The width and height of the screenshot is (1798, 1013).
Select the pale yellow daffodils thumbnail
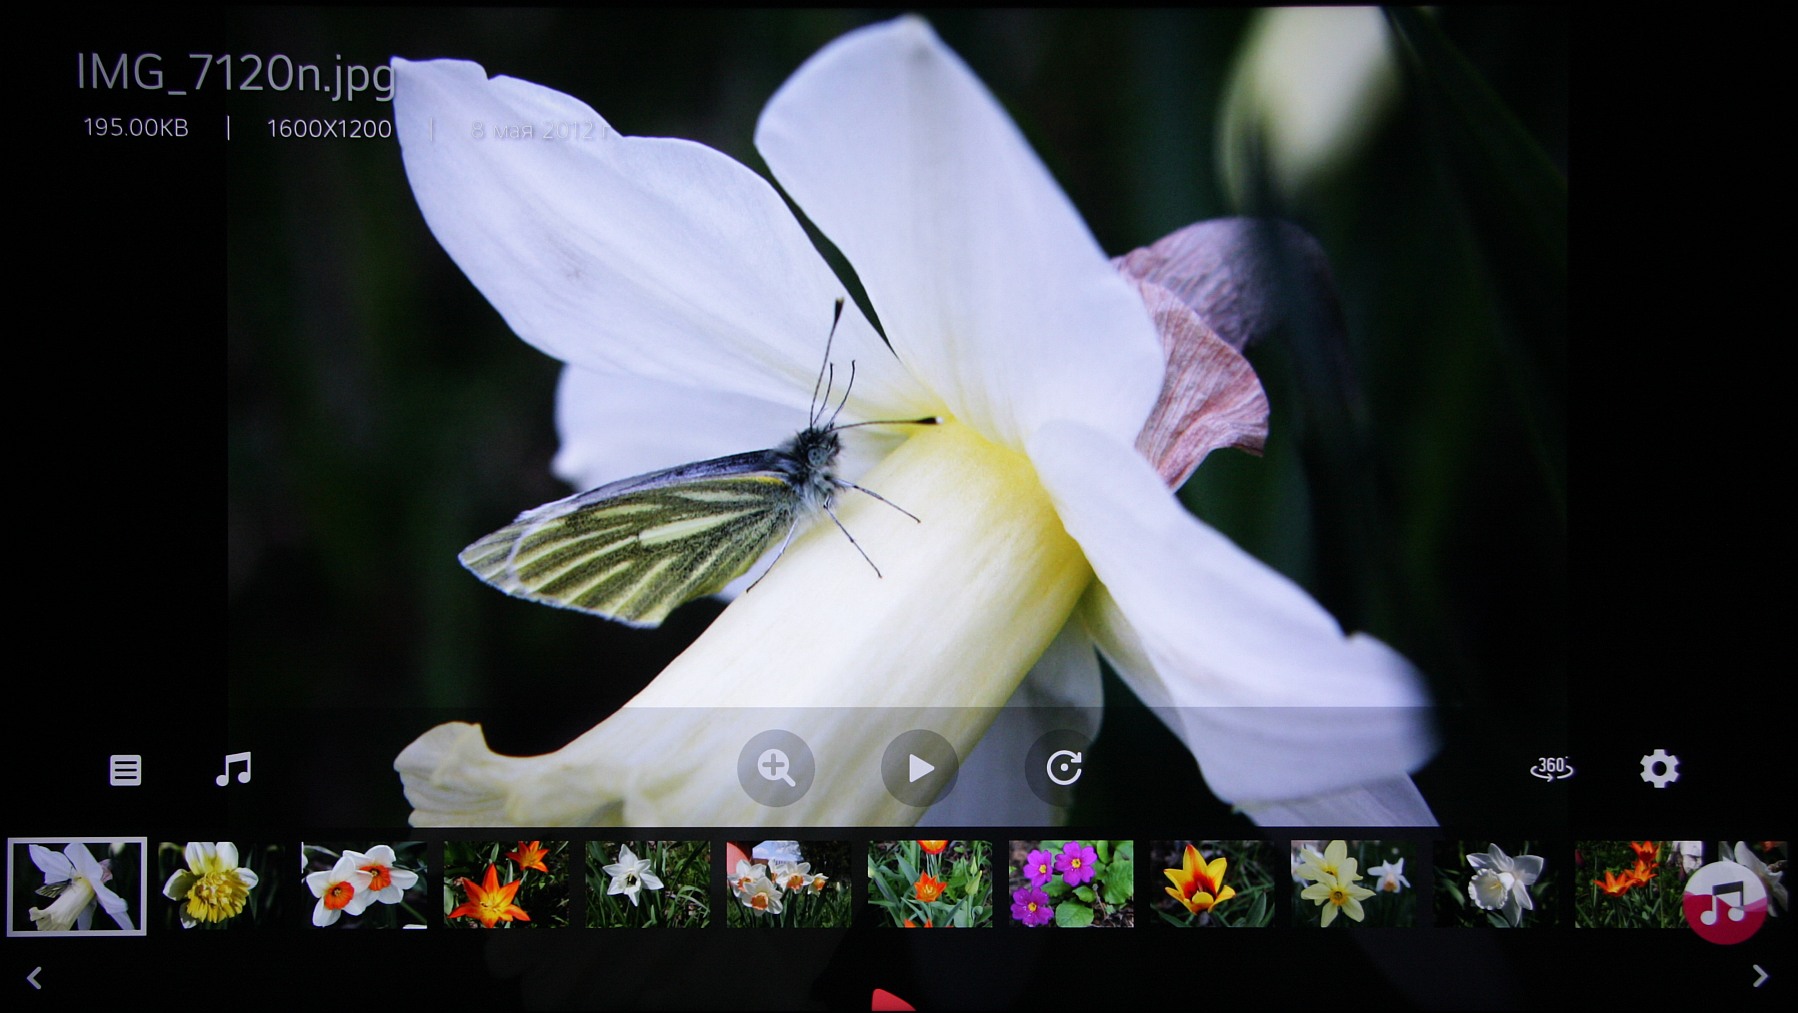pyautogui.click(x=1354, y=884)
